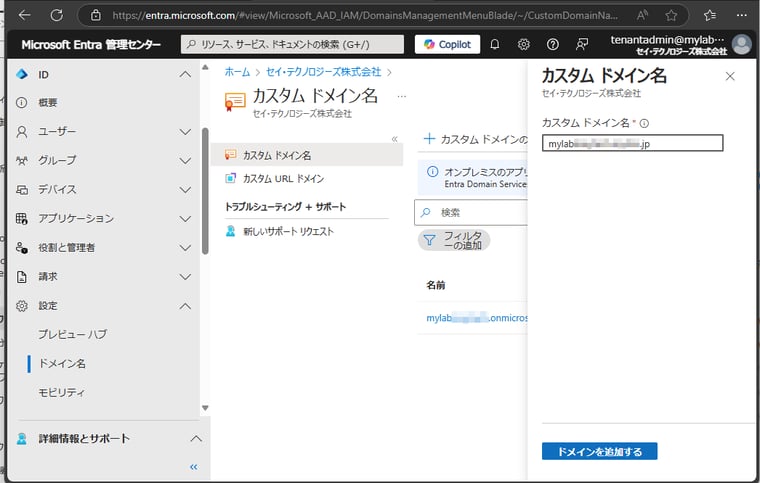Collapse the sidebar using the double chevron at its bottom
This screenshot has height=483, width=760.
click(x=194, y=467)
